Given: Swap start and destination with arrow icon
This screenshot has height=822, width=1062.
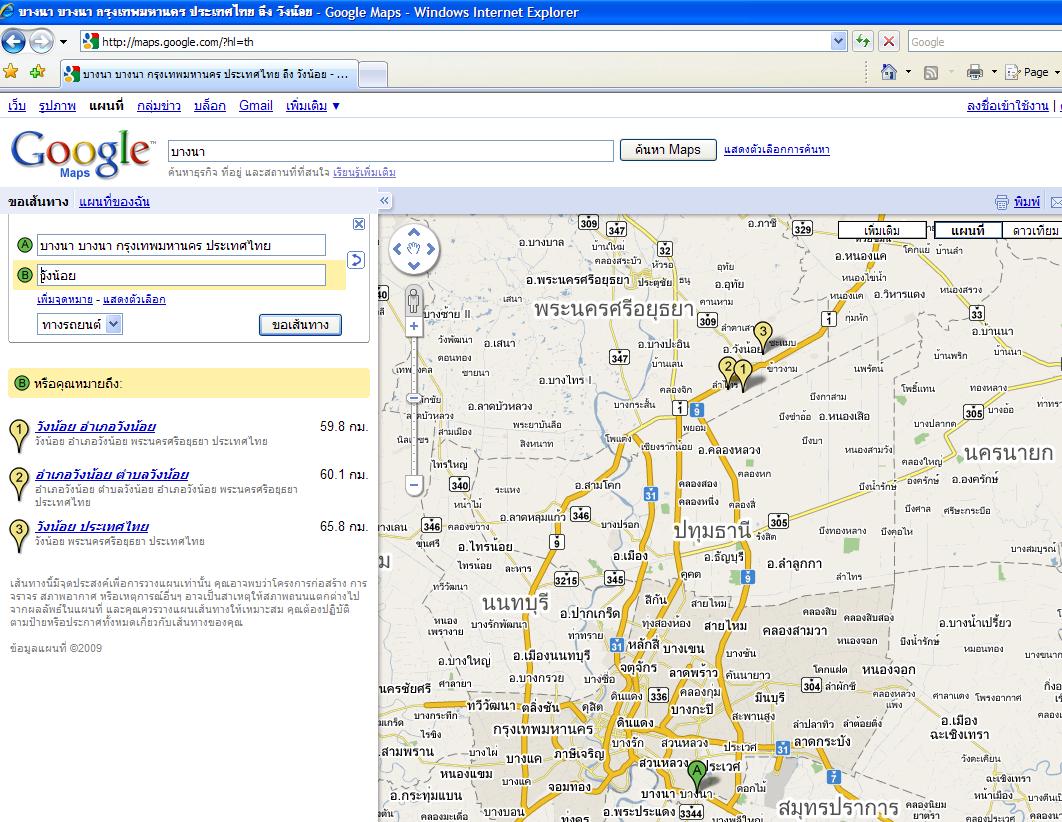Looking at the screenshot, I should tap(356, 260).
